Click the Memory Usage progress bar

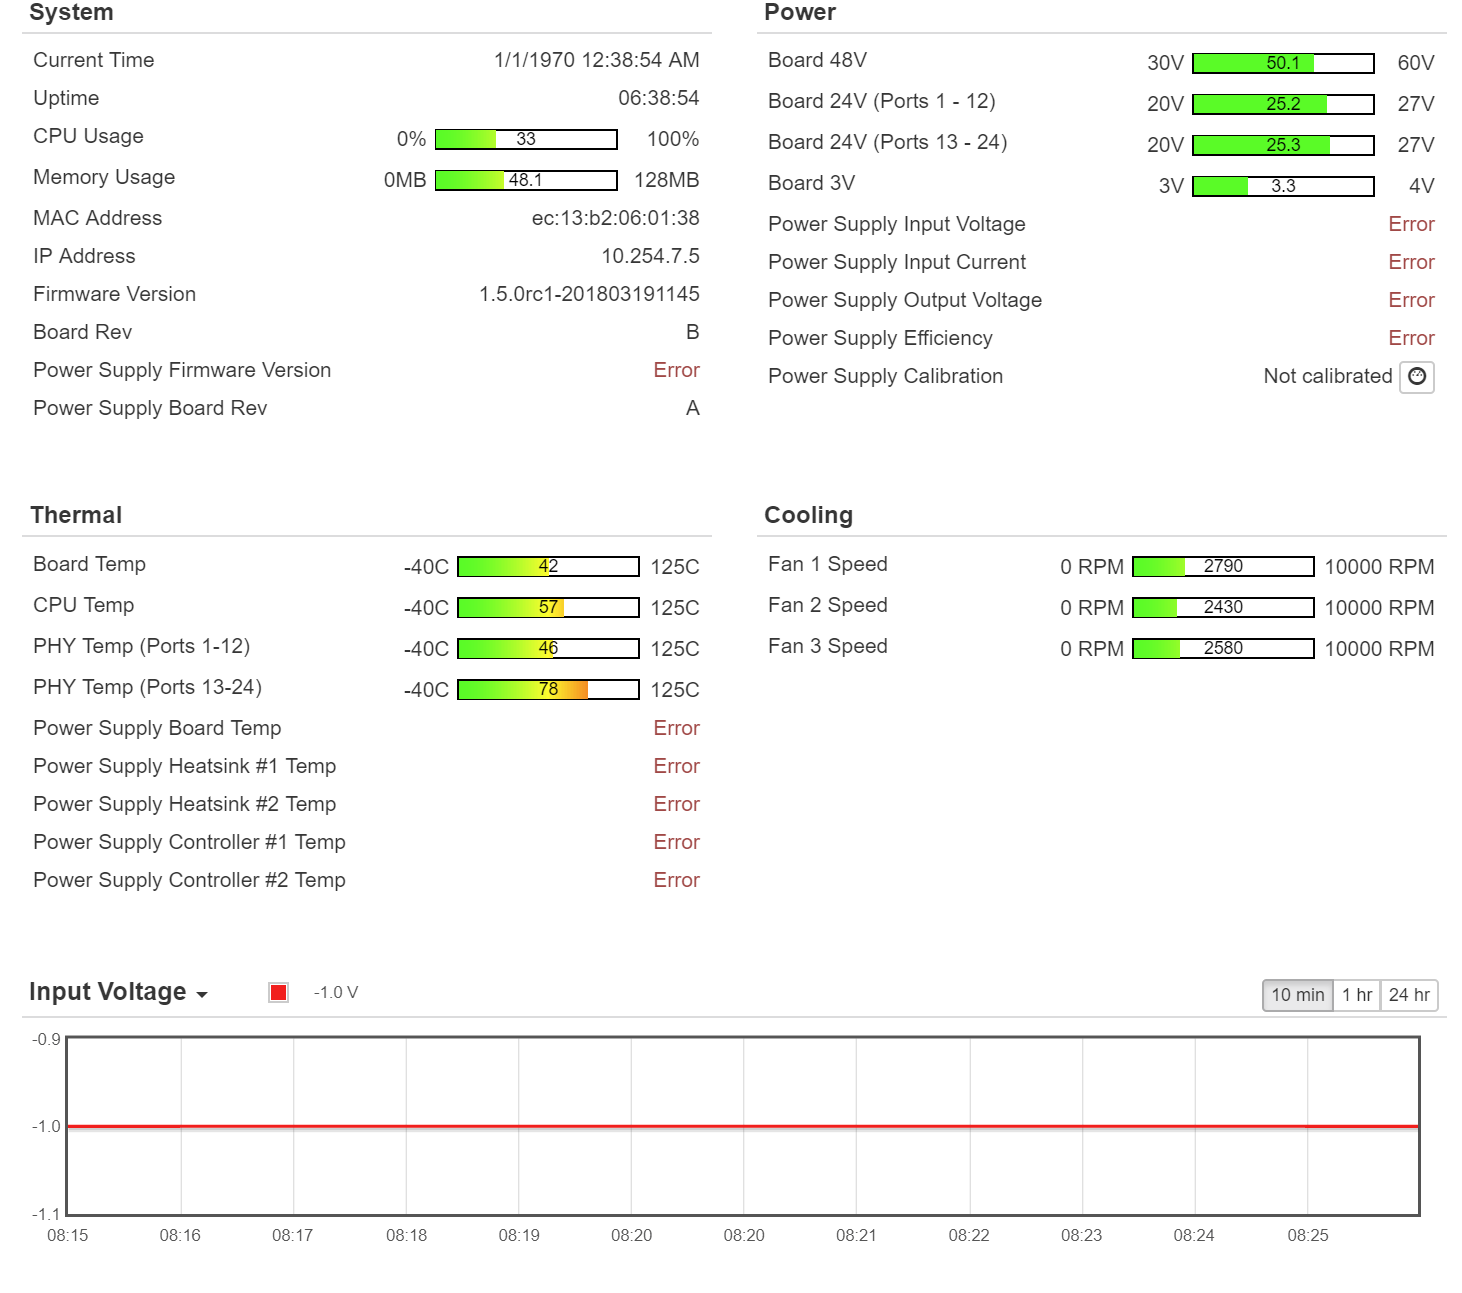pyautogui.click(x=526, y=180)
